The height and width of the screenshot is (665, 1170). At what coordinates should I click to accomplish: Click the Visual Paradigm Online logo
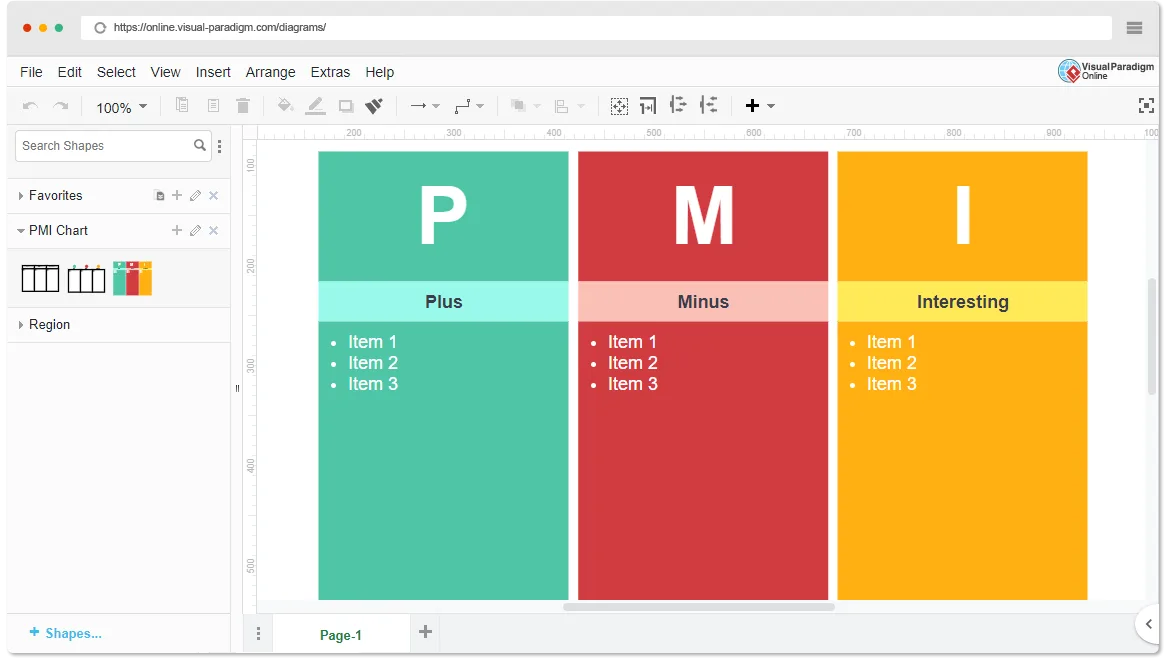point(1106,71)
